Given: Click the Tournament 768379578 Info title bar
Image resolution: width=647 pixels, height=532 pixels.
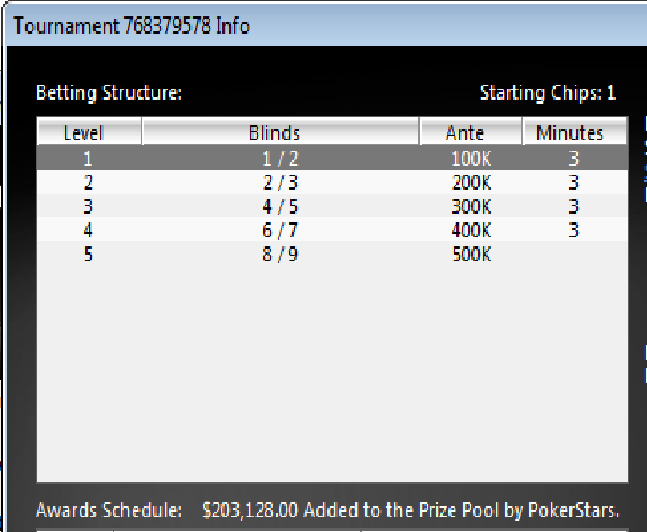Looking at the screenshot, I should 131,25.
